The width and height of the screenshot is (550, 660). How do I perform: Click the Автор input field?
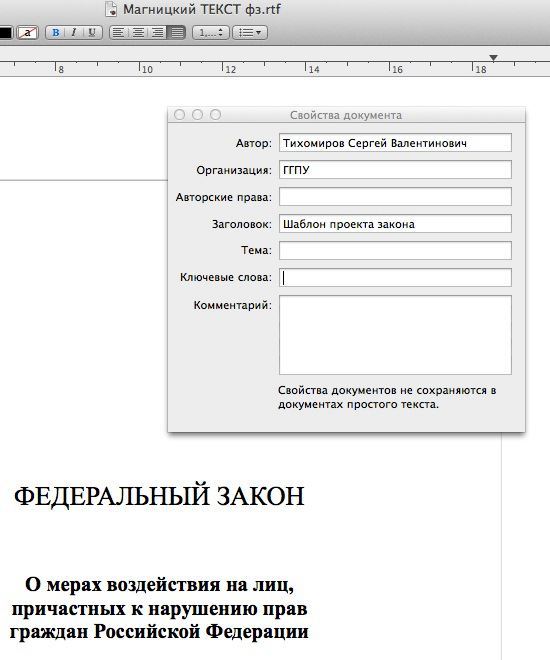coord(395,143)
